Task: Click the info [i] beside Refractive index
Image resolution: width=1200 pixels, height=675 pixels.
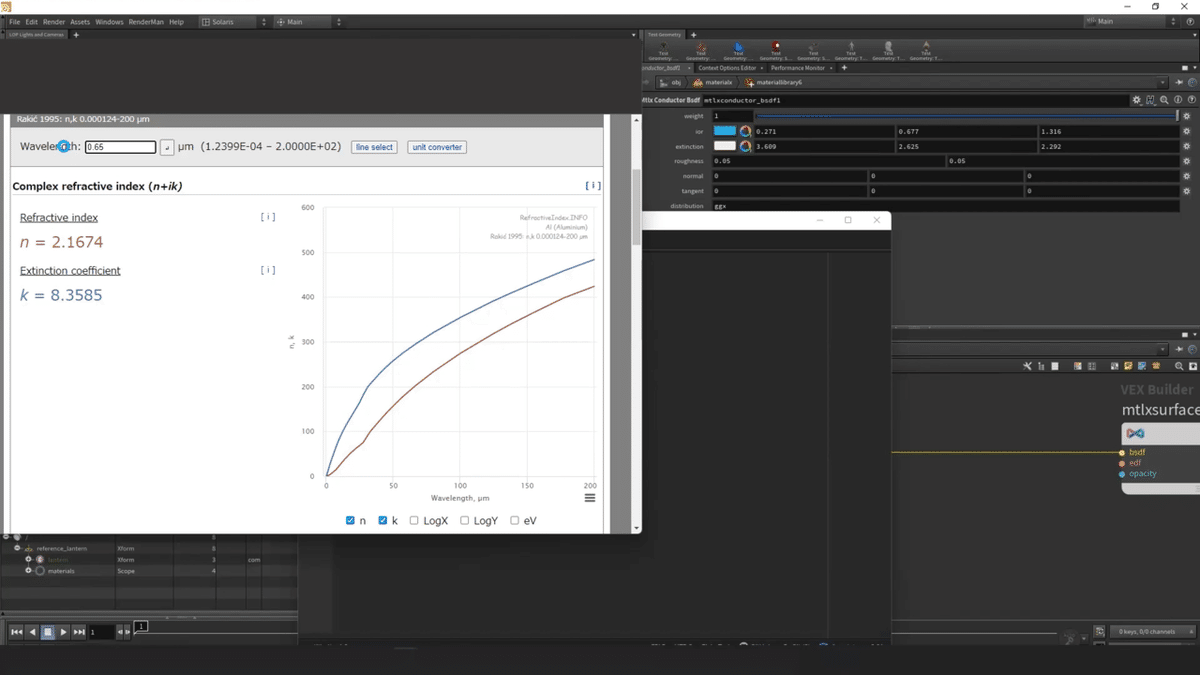Action: tap(267, 216)
